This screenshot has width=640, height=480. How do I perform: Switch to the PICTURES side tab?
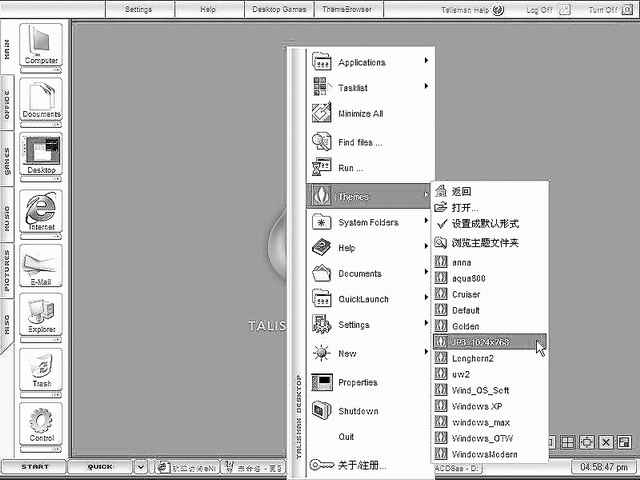tap(7, 270)
